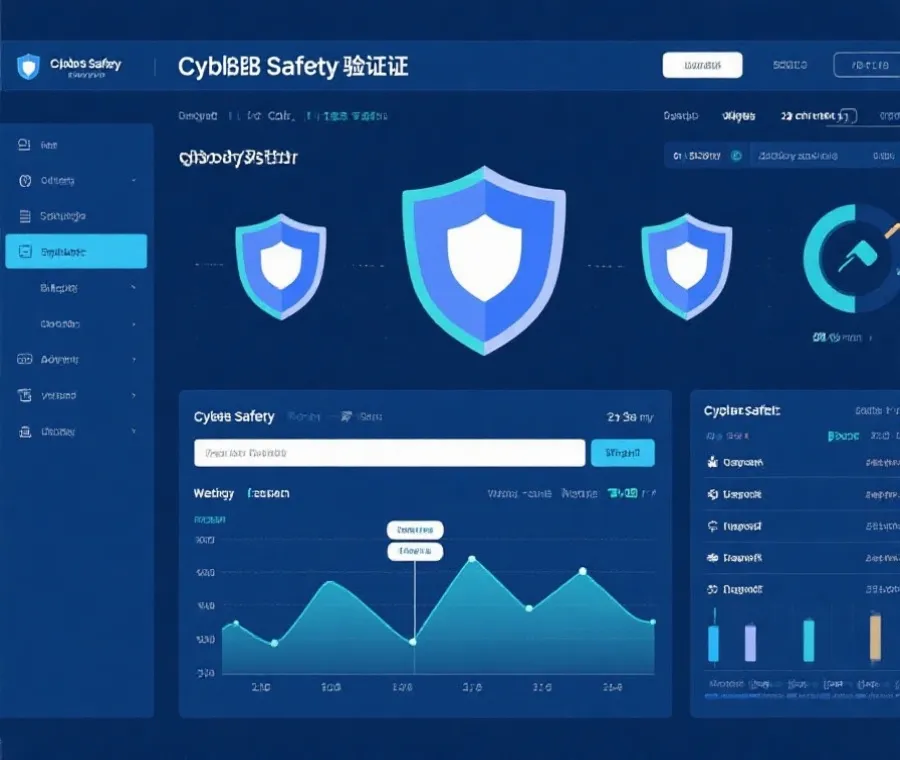The width and height of the screenshot is (900, 760).
Task: Toggle the small blue circle indicator in filter bar
Action: coord(737,156)
